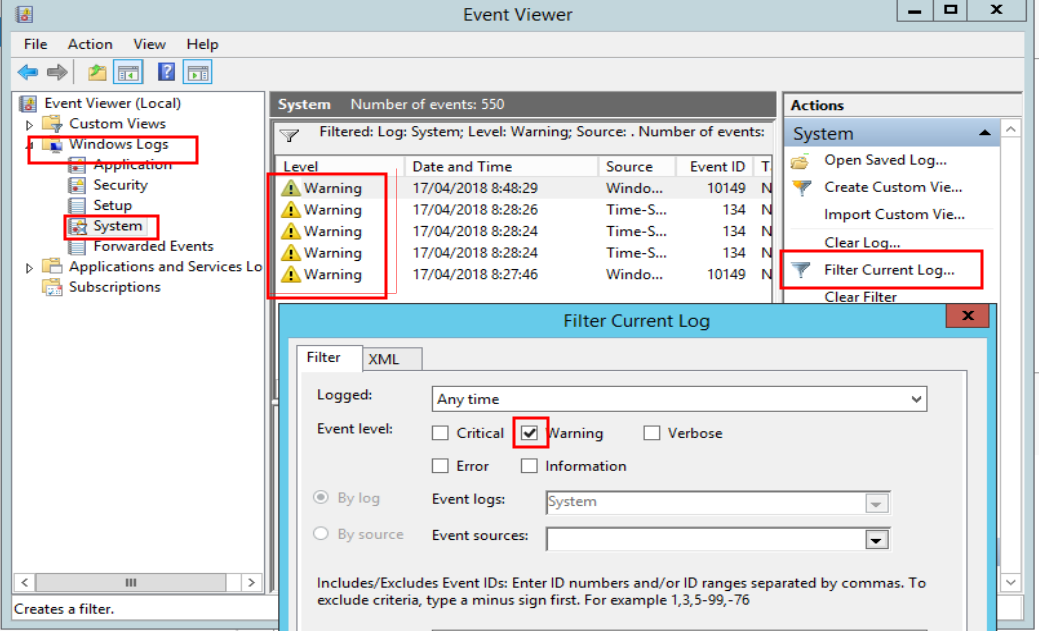This screenshot has height=631, width=1039.
Task: Select the Filter tab
Action: coord(329,358)
